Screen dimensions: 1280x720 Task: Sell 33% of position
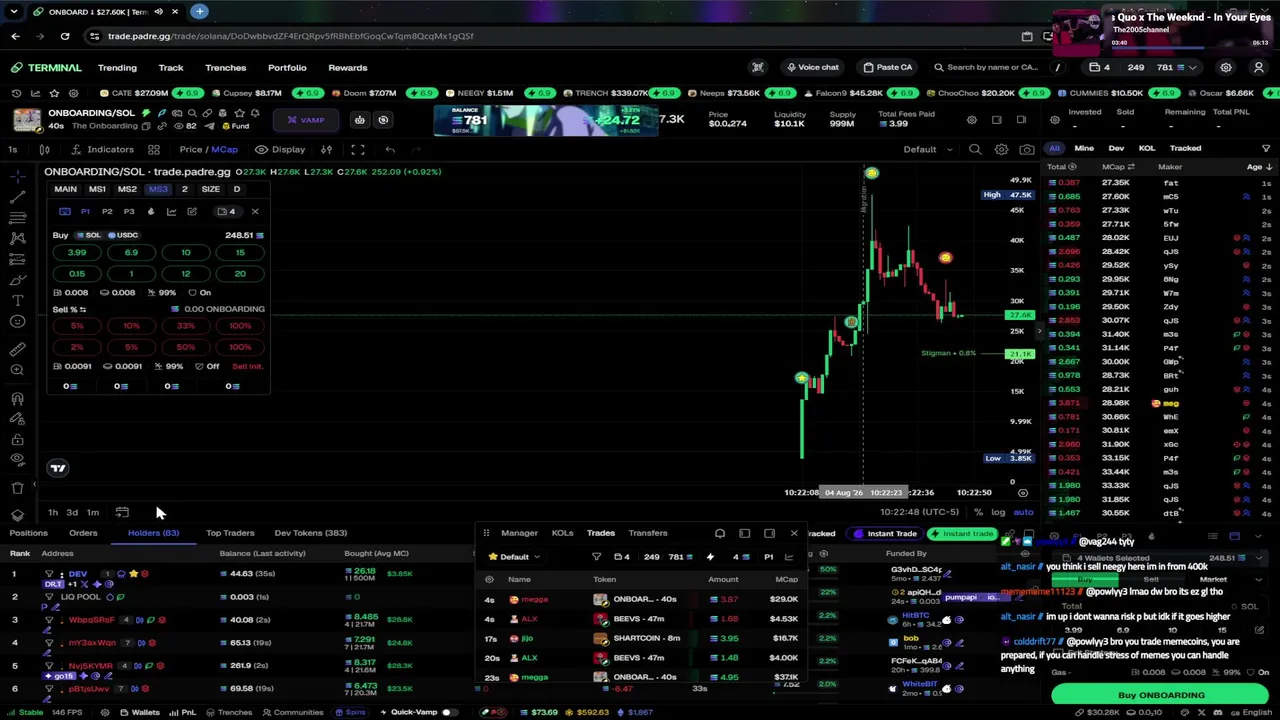pyautogui.click(x=185, y=326)
